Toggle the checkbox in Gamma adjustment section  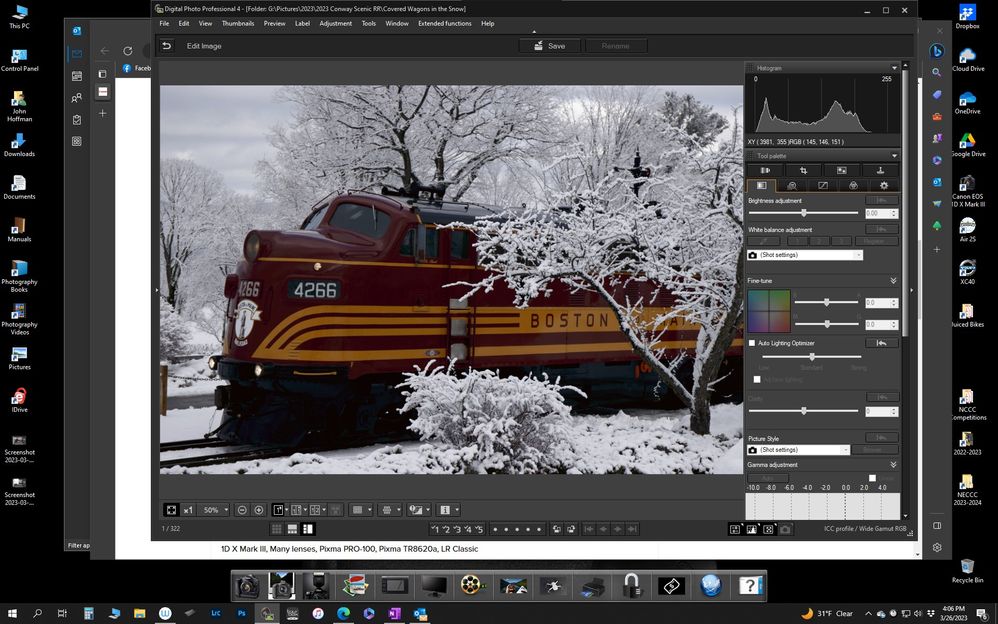click(871, 478)
